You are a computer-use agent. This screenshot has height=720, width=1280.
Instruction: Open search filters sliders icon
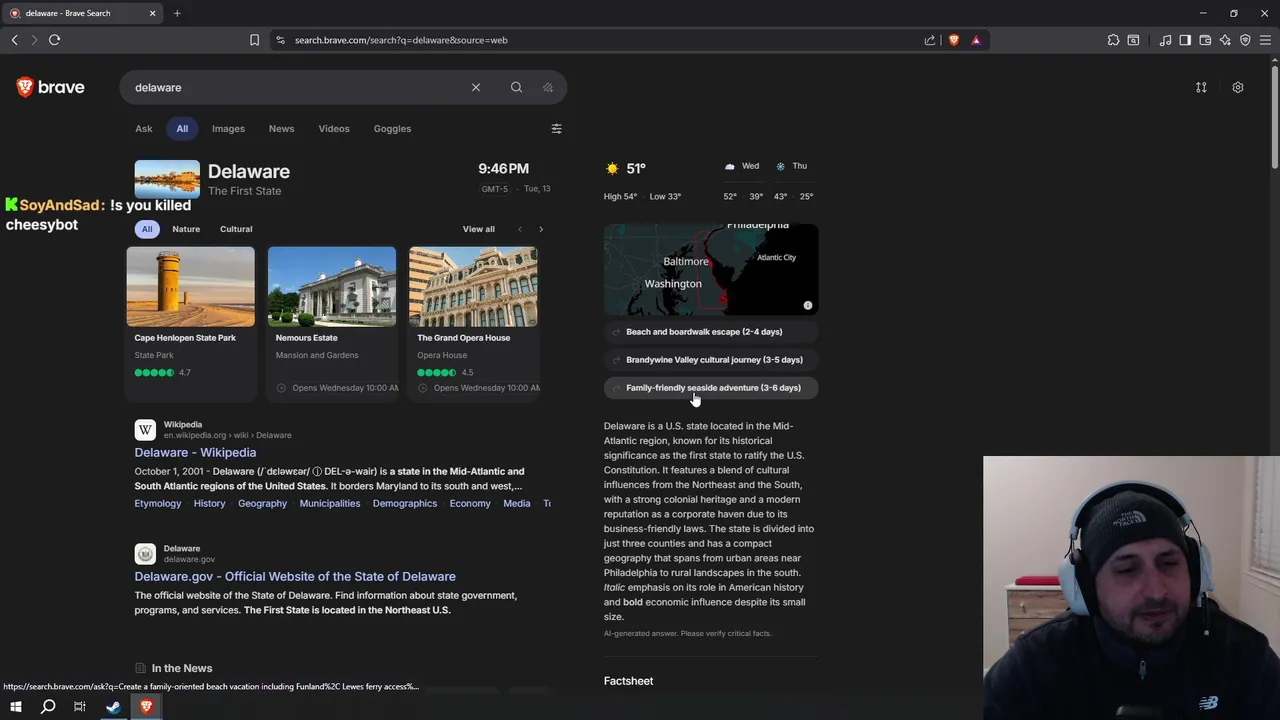(x=557, y=128)
